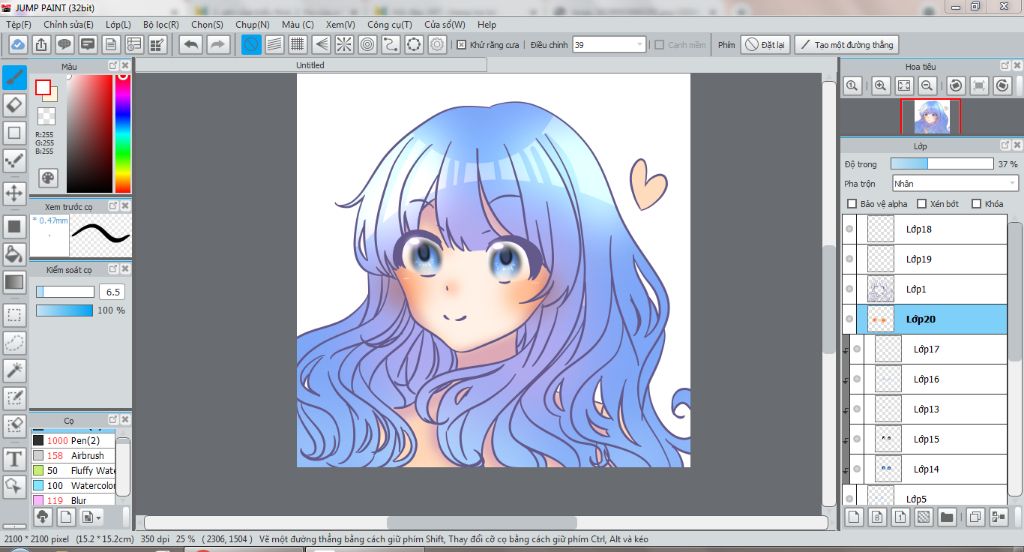Enable radial lines snap guide
The height and width of the screenshot is (552, 1024).
pyautogui.click(x=344, y=44)
